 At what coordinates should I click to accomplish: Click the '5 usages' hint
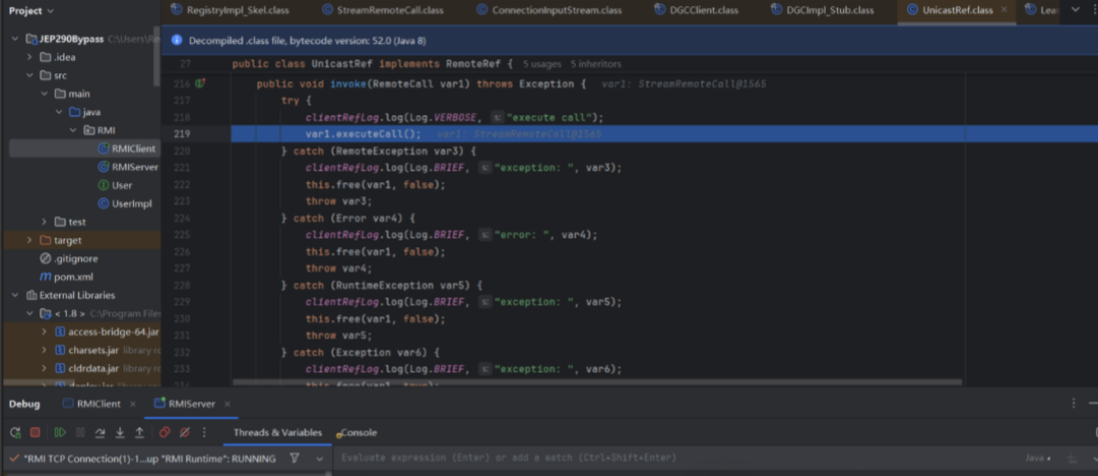pos(542,64)
